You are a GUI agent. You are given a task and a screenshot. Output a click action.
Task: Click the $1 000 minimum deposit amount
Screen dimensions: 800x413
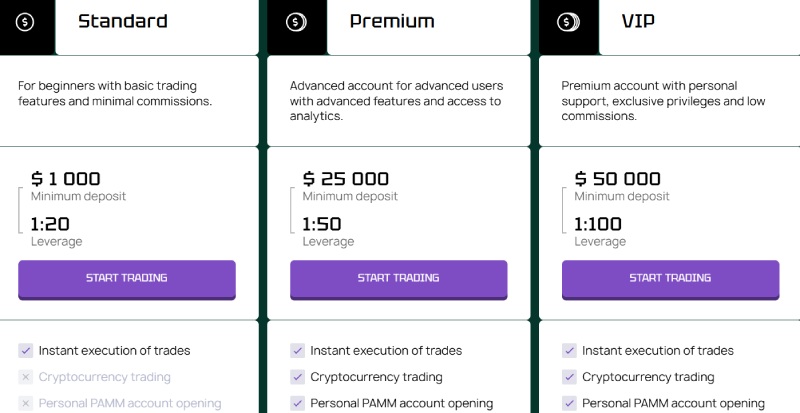click(x=66, y=179)
